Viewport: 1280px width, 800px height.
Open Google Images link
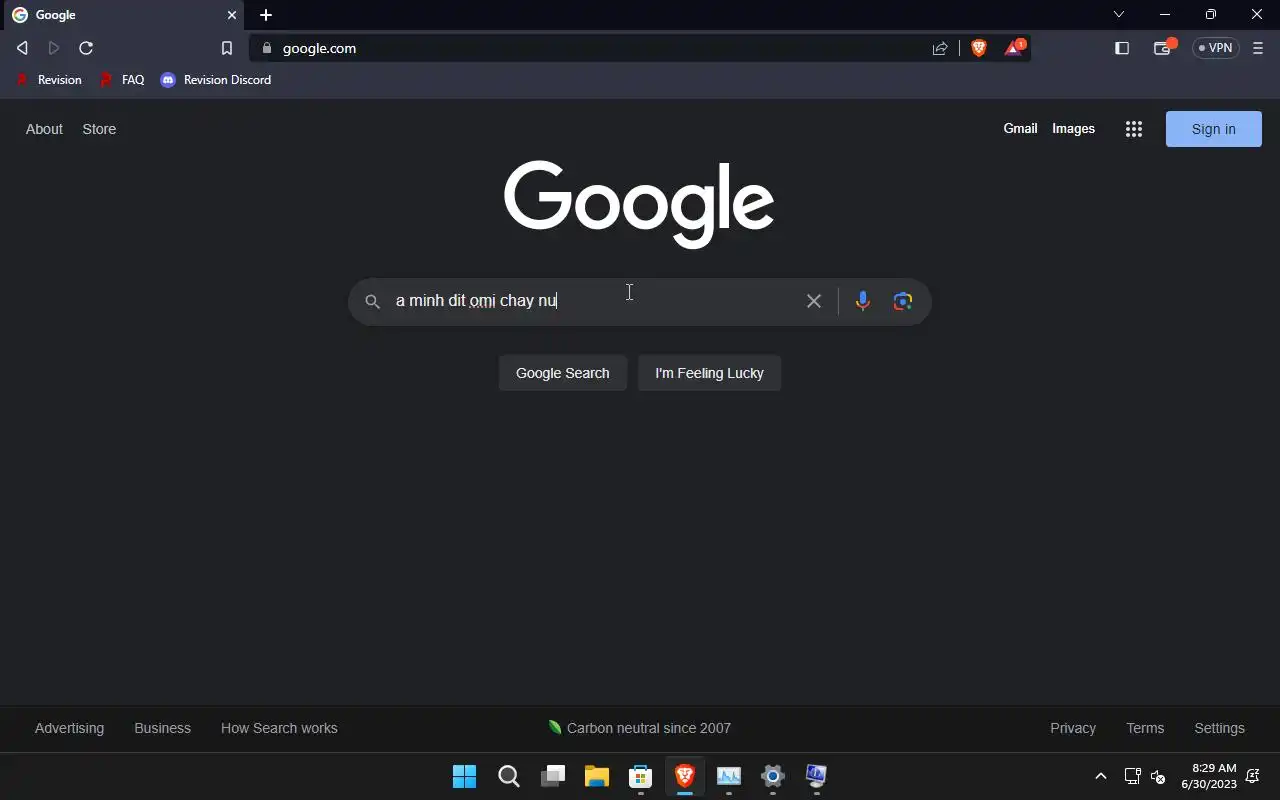pos(1073,128)
